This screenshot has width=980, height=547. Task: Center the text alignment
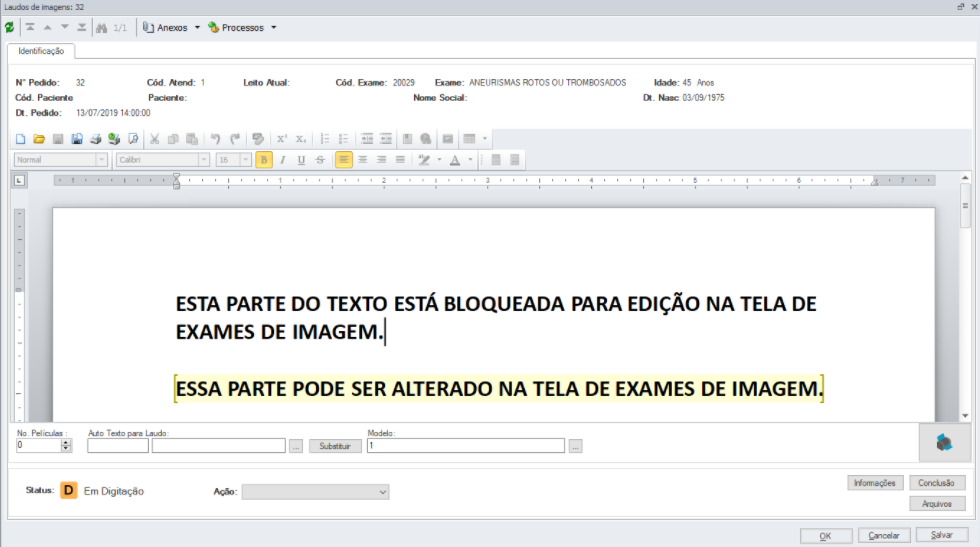point(362,160)
